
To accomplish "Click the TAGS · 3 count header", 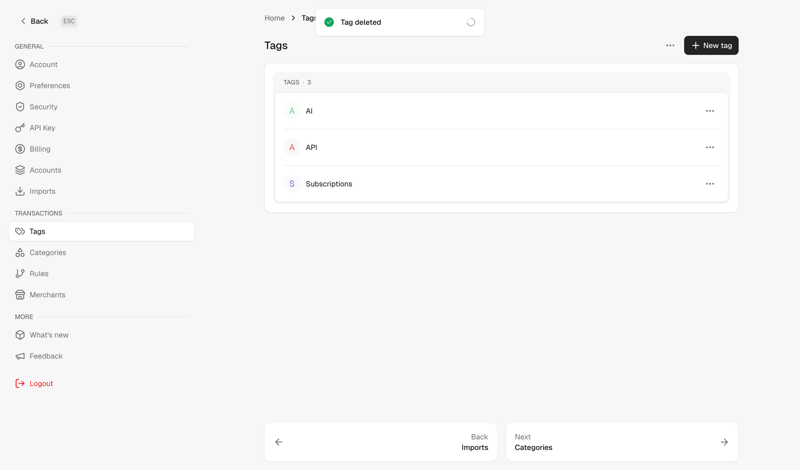I will (x=297, y=82).
